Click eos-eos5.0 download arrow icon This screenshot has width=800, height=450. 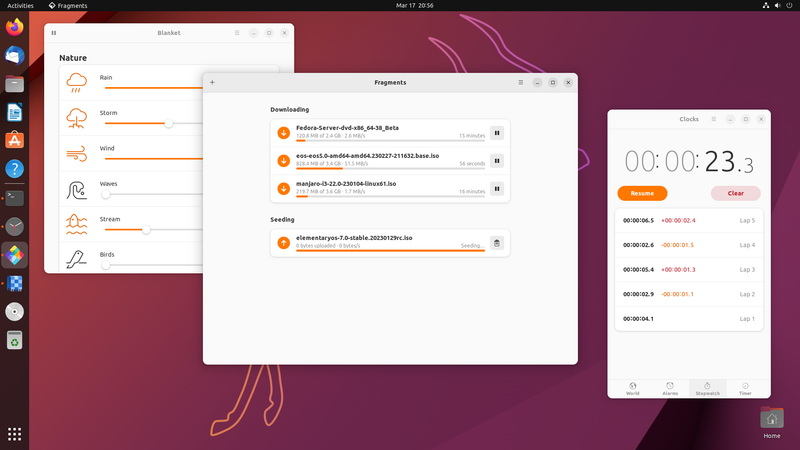click(x=284, y=161)
